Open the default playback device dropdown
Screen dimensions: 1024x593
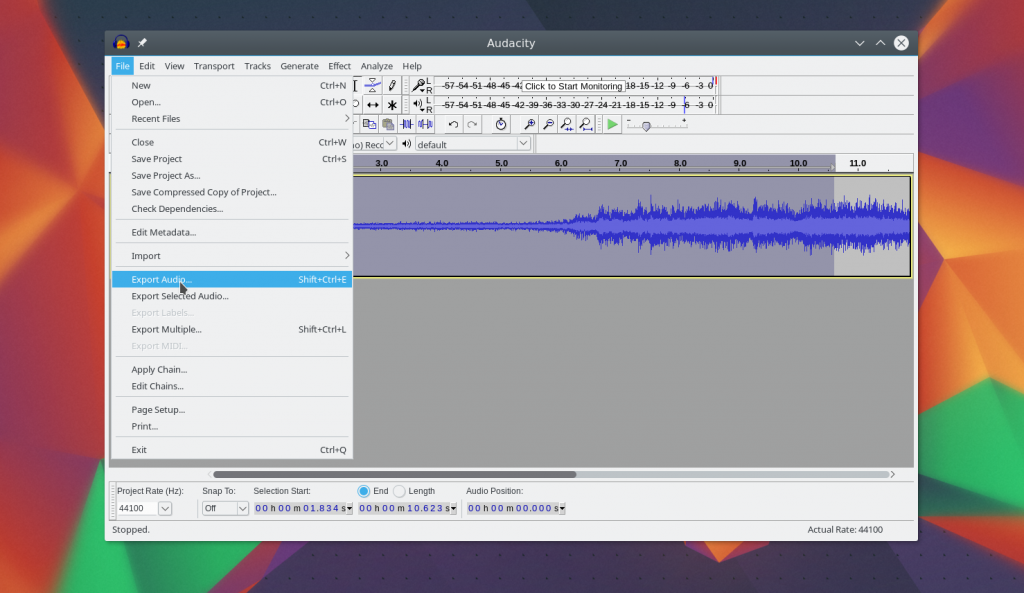[x=522, y=144]
